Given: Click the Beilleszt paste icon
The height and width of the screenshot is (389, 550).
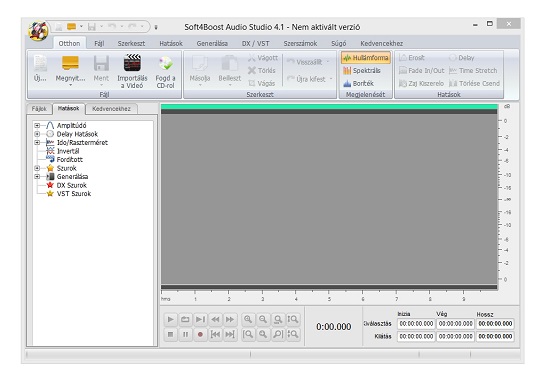Looking at the screenshot, I should [229, 63].
